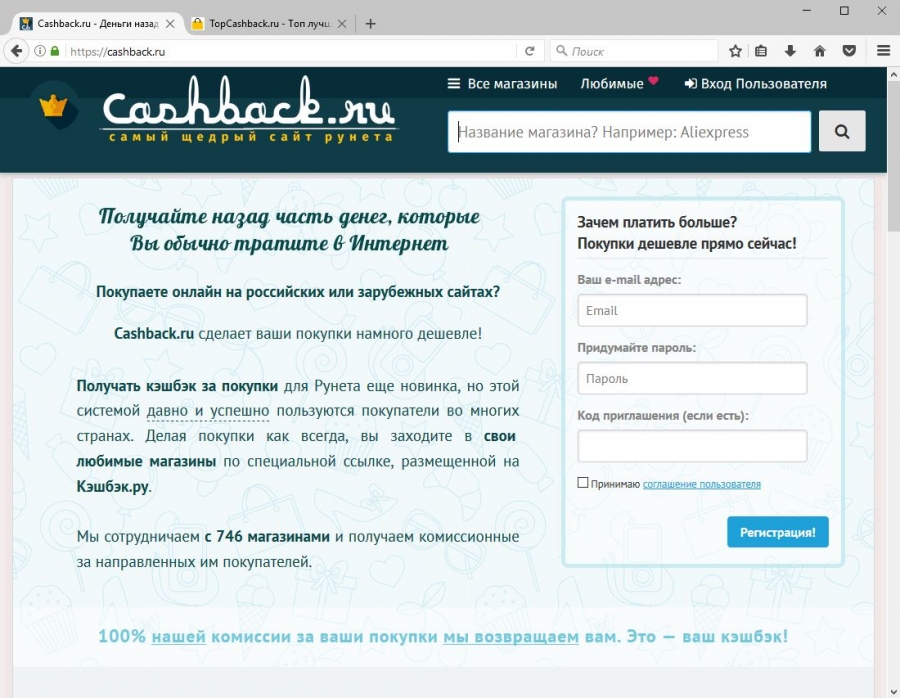Click the слоган самый щедрый сайт рунета
This screenshot has width=900, height=698.
[251, 137]
